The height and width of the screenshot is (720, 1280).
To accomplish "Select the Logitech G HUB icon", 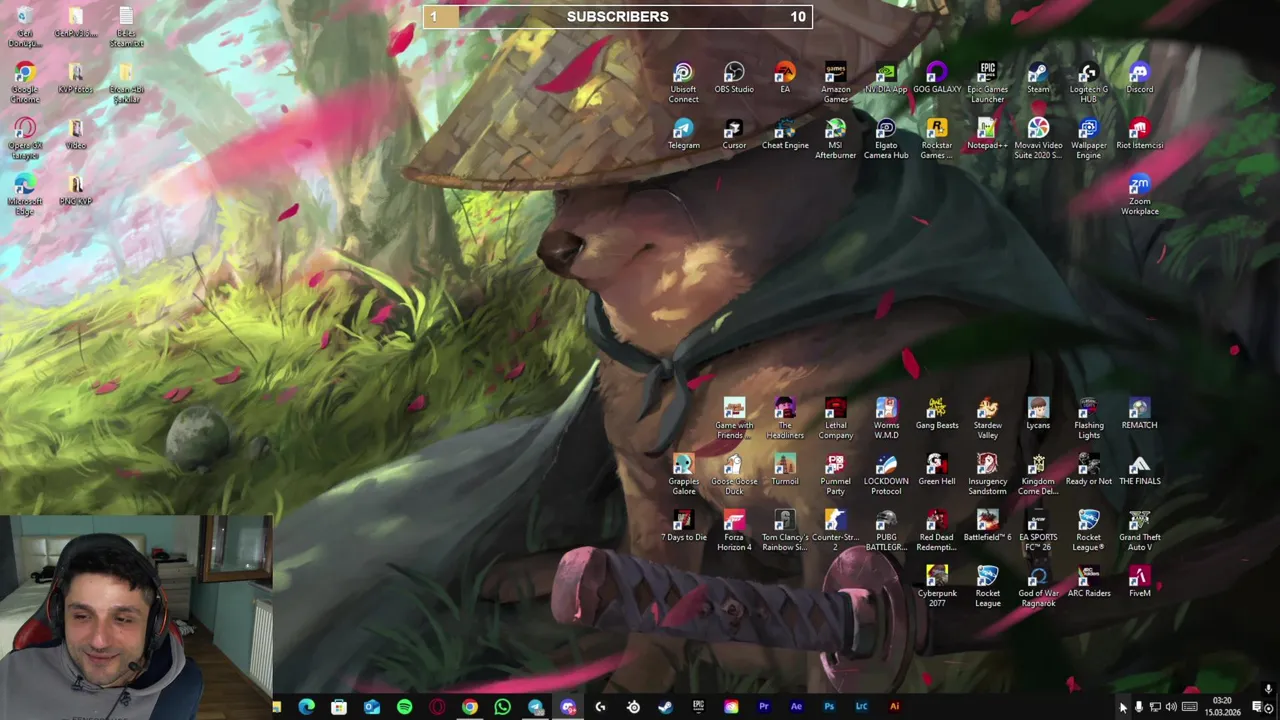I will 1088,82.
